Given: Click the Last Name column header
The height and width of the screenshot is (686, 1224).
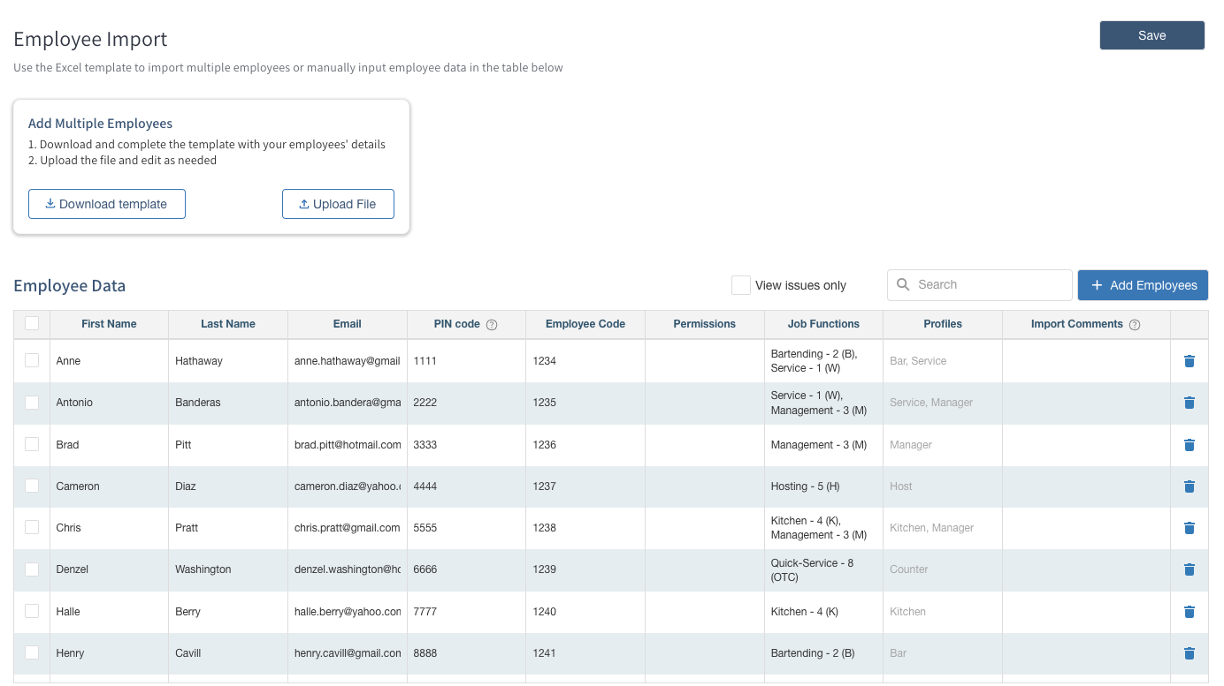Looking at the screenshot, I should pyautogui.click(x=227, y=324).
